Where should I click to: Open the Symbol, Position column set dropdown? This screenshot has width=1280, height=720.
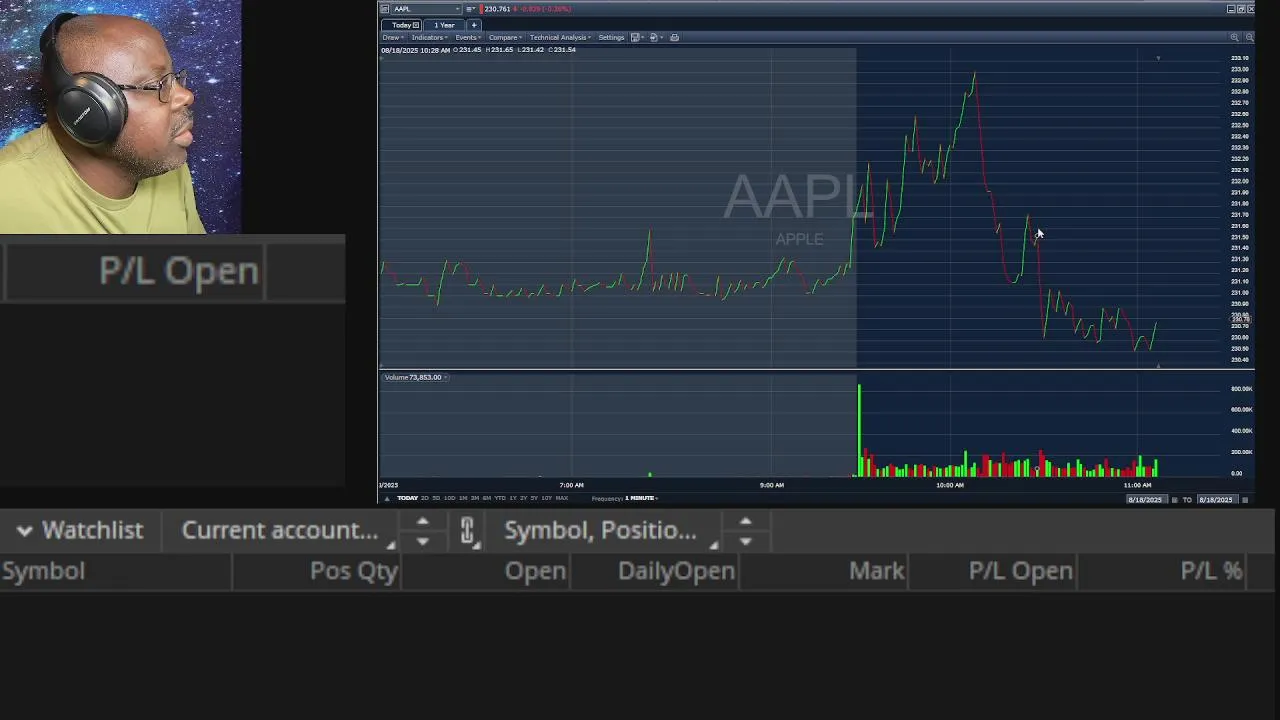(601, 530)
